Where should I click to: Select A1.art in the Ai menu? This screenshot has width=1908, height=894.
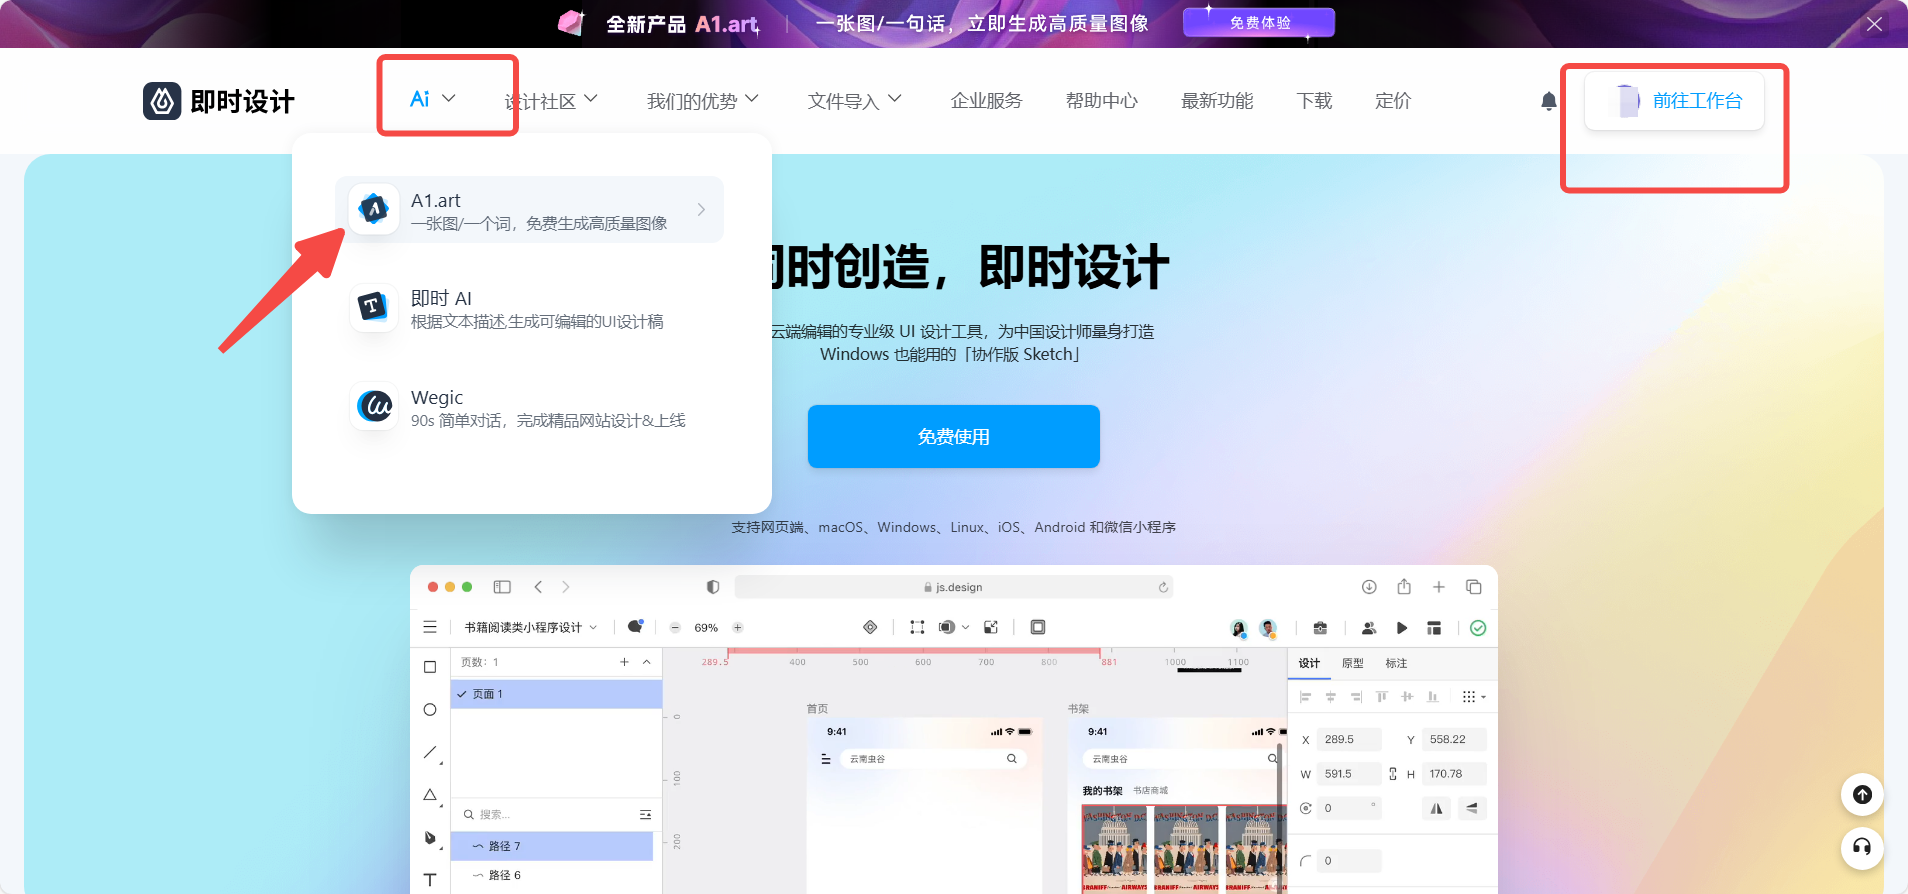529,210
